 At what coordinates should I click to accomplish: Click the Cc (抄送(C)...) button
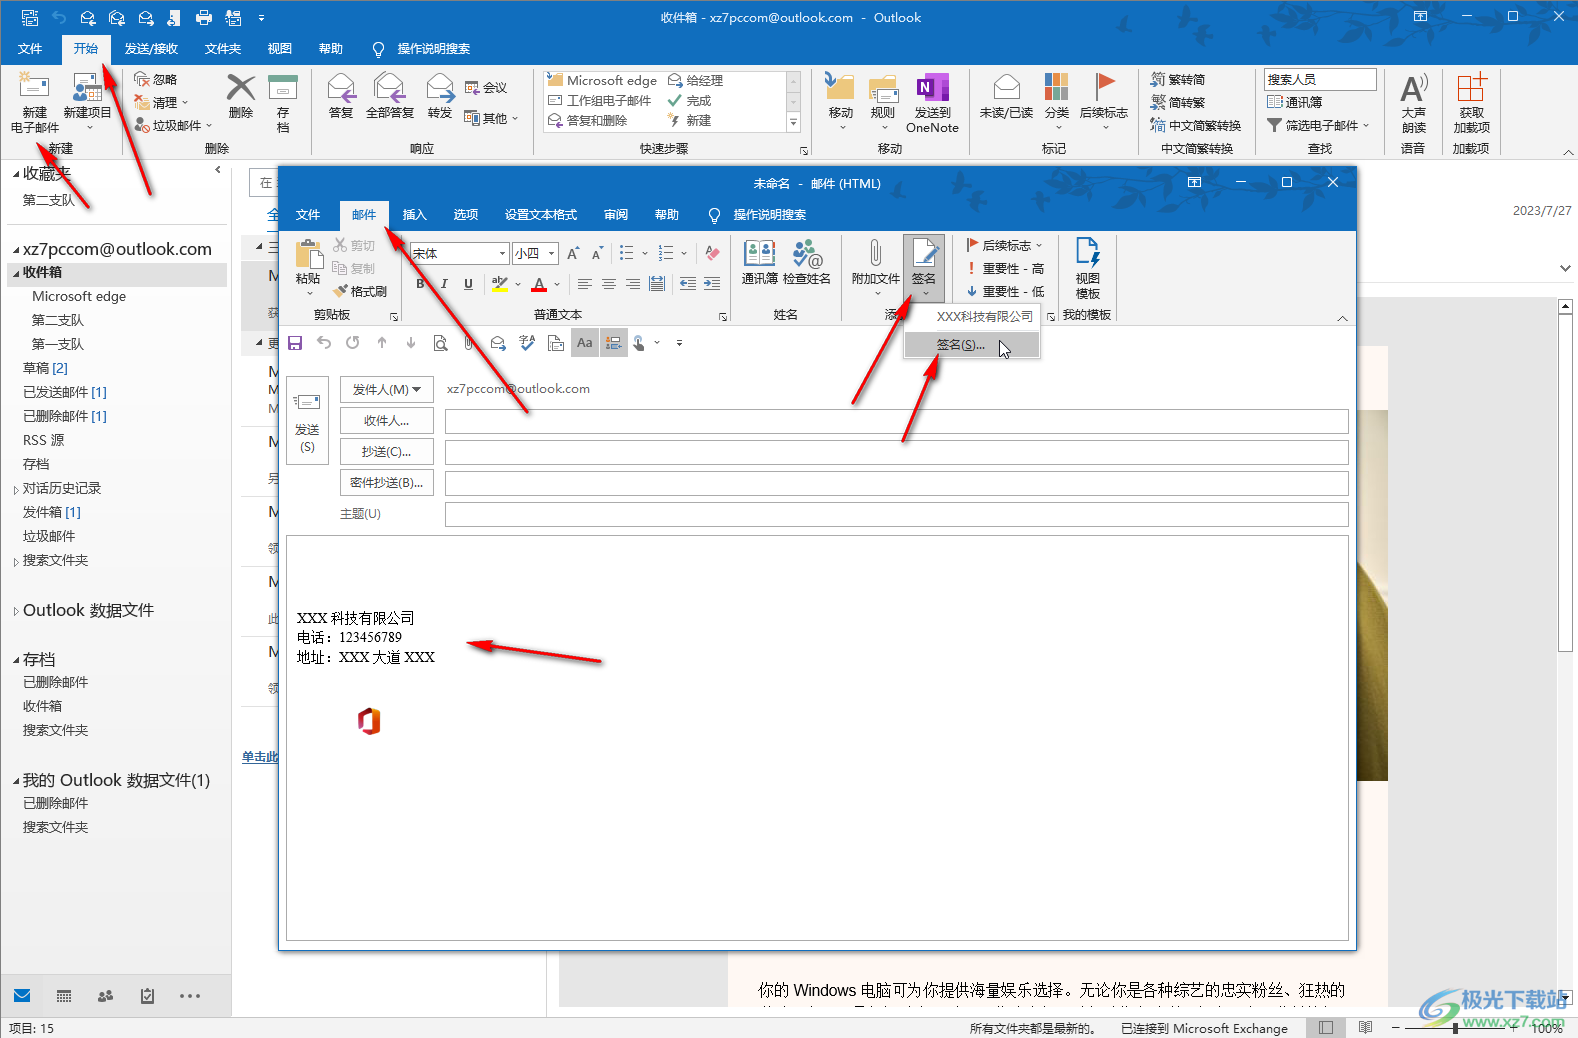[387, 451]
